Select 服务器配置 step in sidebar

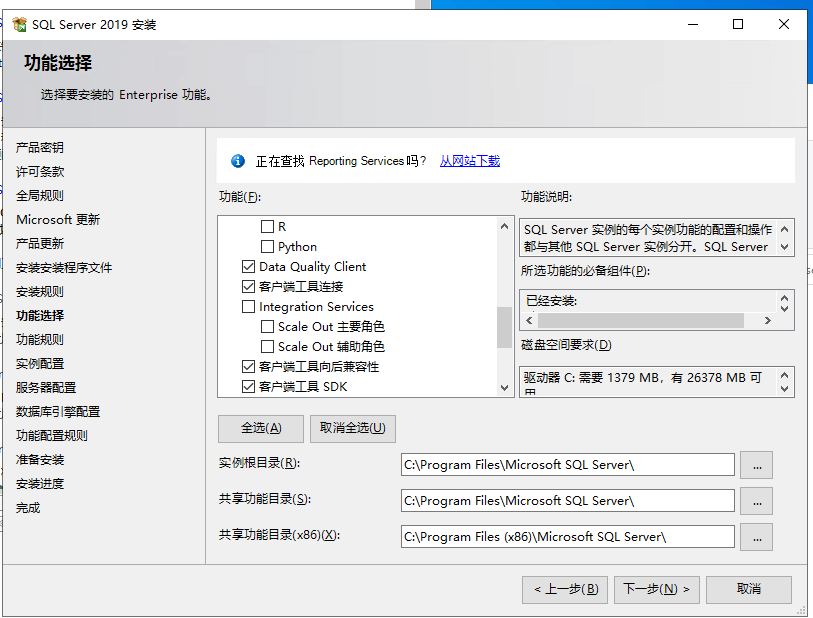pos(46,388)
